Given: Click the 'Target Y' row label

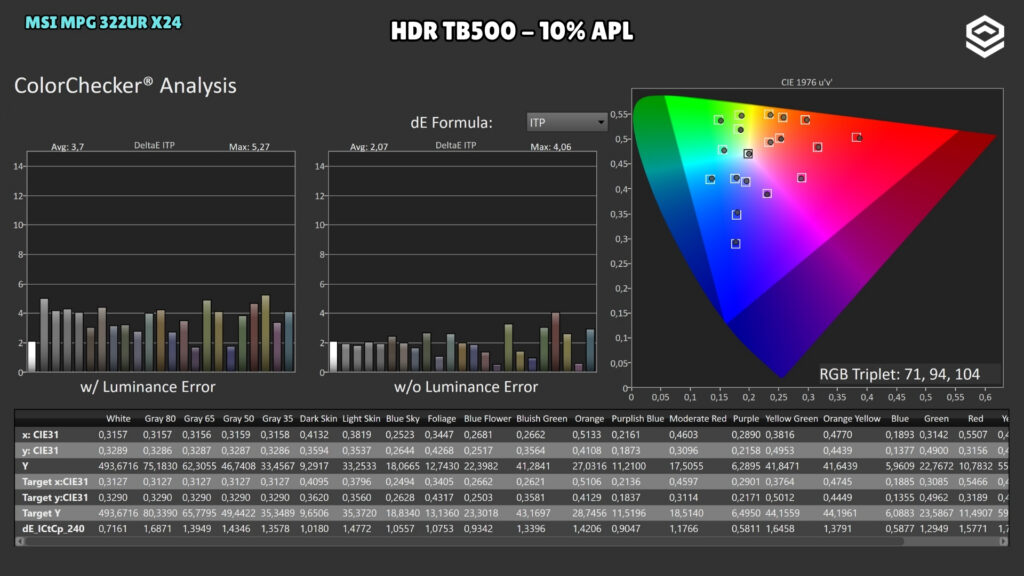Looking at the screenshot, I should (41, 513).
